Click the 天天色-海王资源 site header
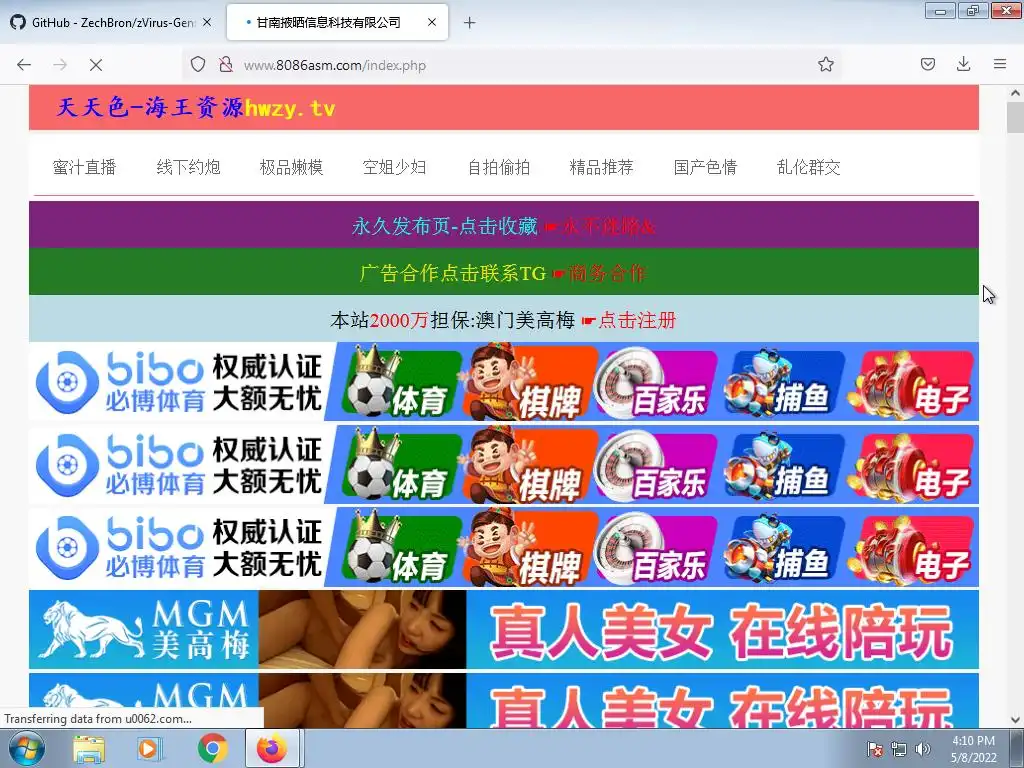 [196, 108]
